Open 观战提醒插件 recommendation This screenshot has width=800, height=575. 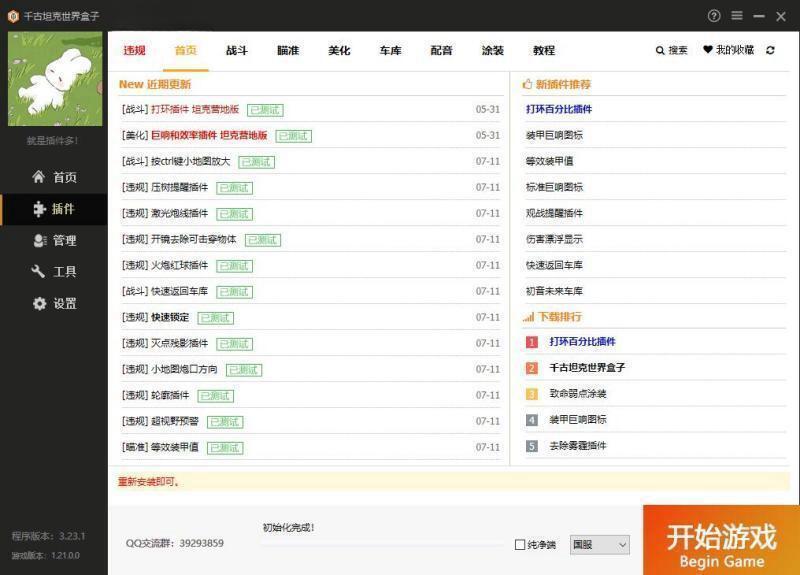tap(554, 213)
